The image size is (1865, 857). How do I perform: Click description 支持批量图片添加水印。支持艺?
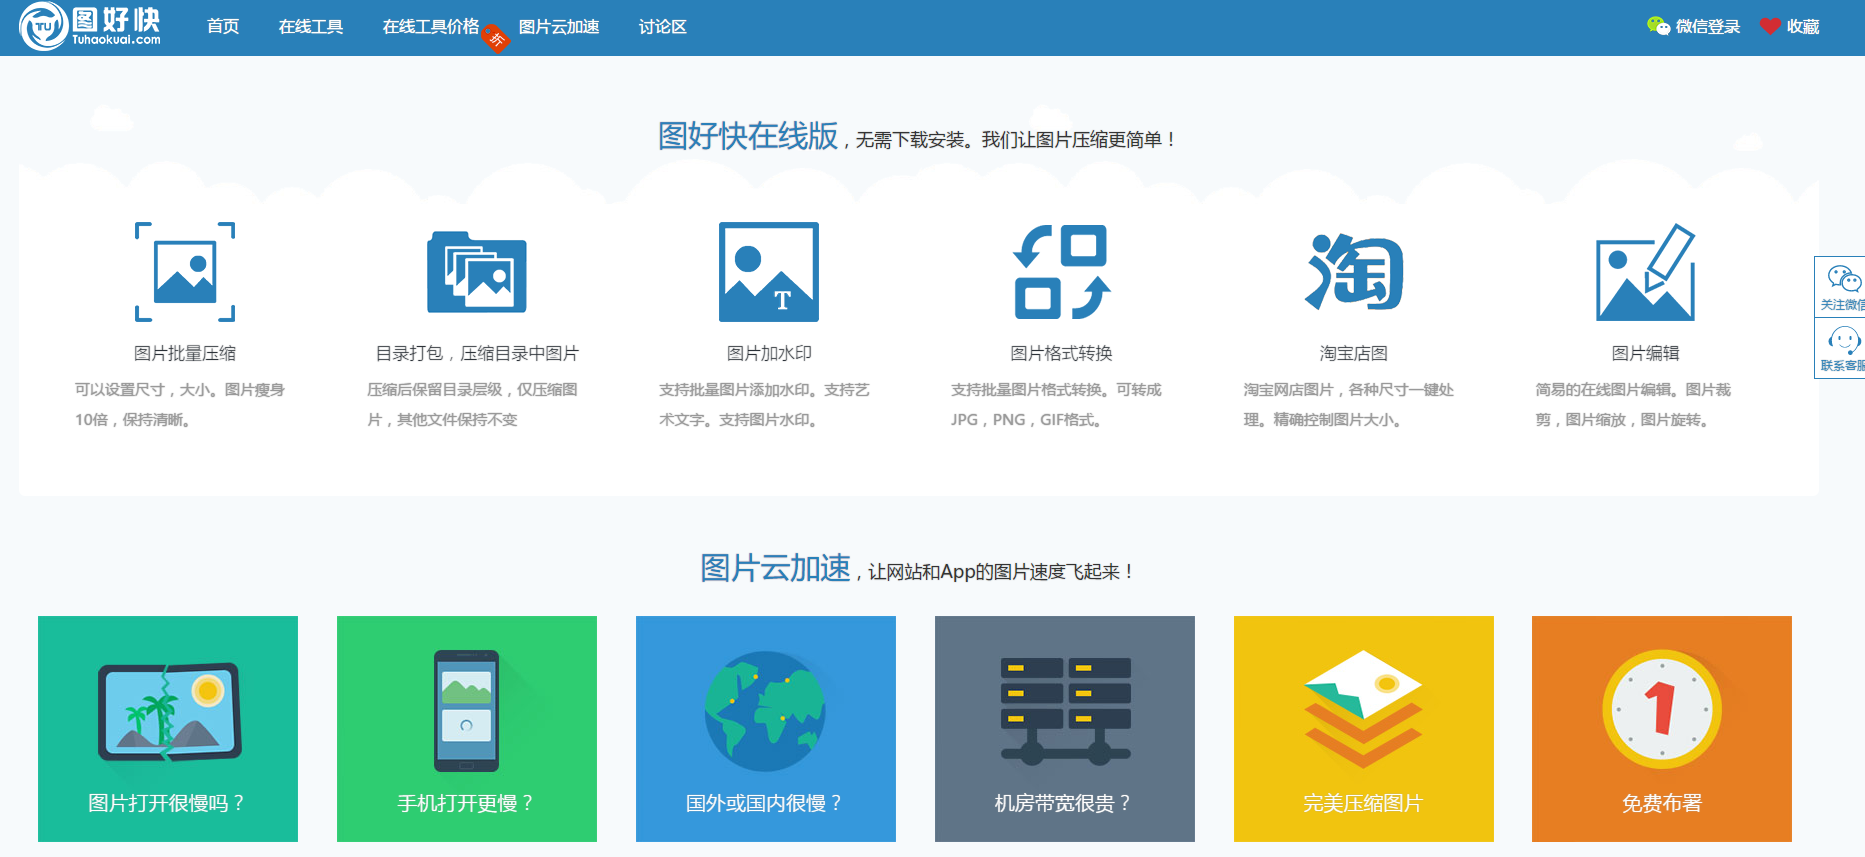coord(764,390)
